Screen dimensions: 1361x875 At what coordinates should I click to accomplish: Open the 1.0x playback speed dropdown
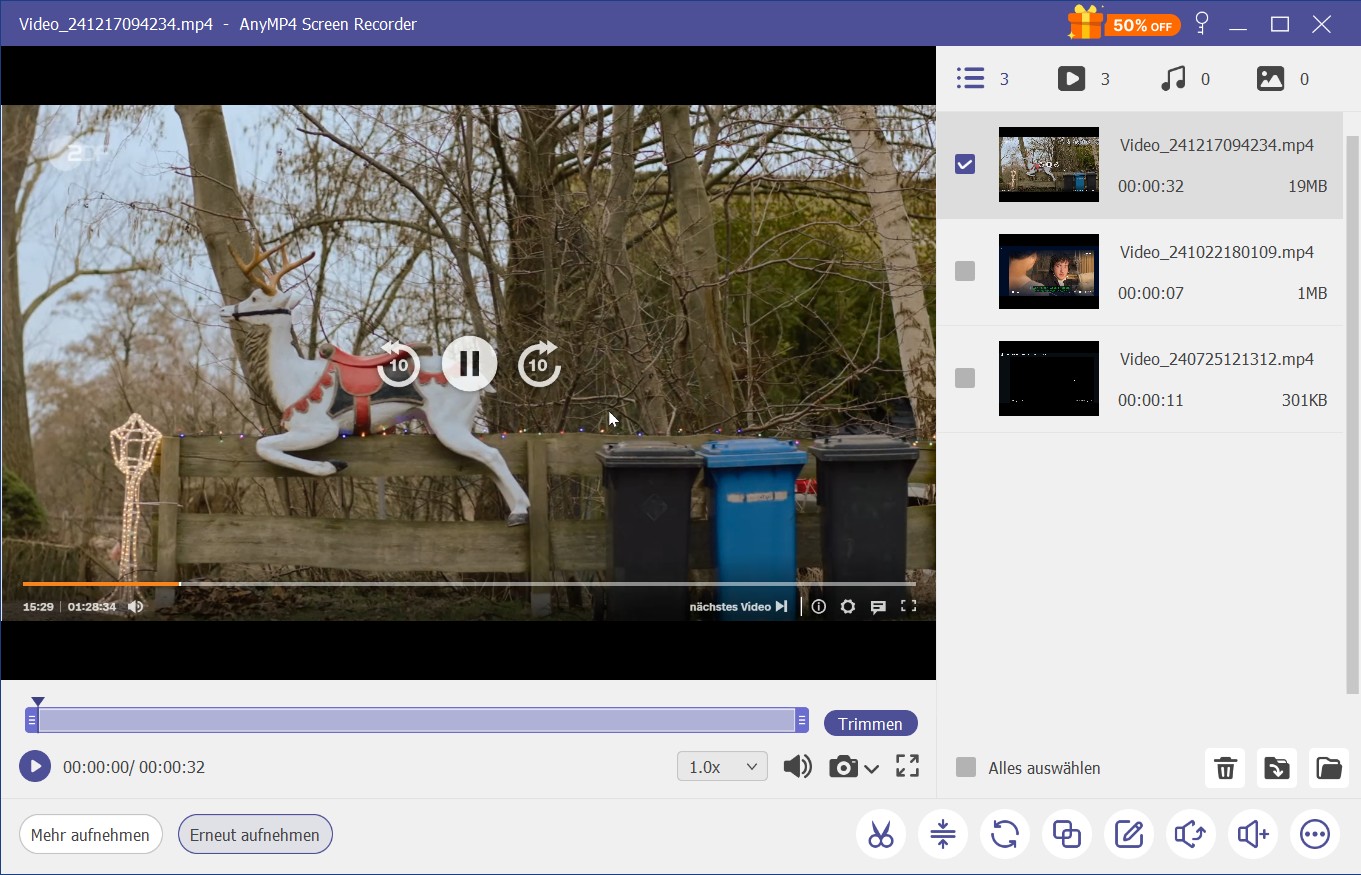pyautogui.click(x=722, y=767)
